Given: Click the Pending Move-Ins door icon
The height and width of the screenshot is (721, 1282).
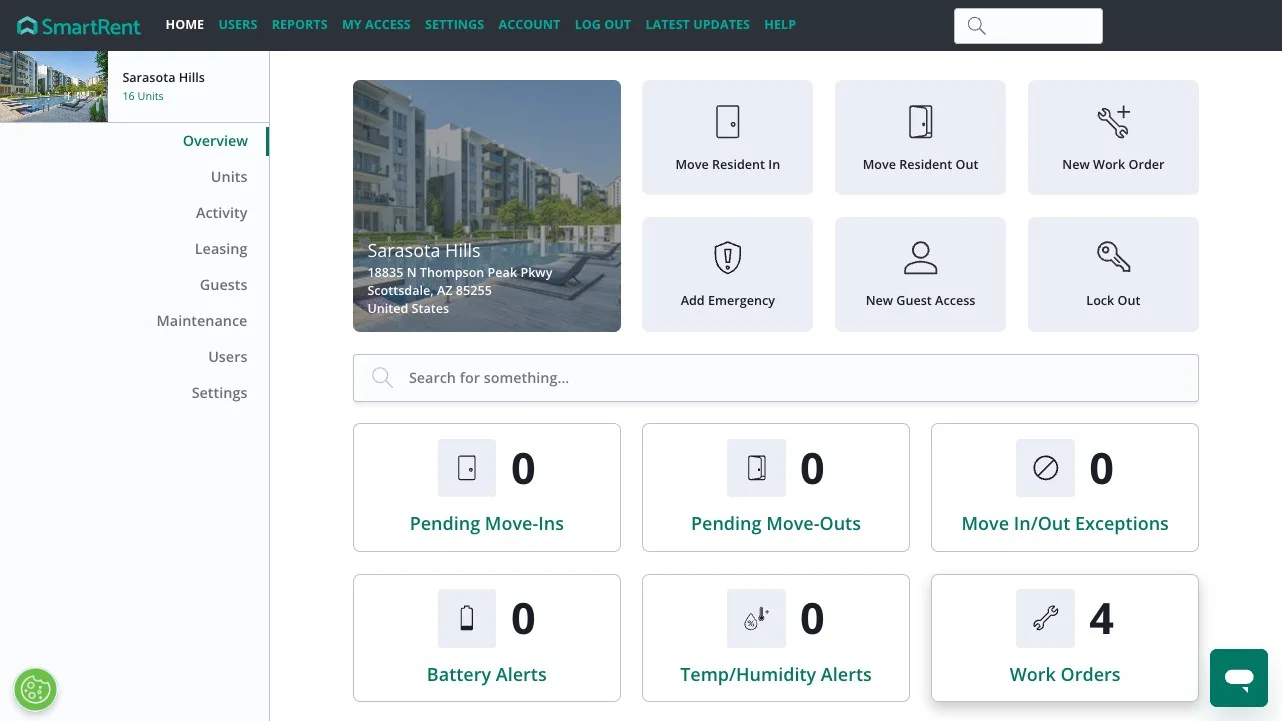Looking at the screenshot, I should click(x=467, y=468).
